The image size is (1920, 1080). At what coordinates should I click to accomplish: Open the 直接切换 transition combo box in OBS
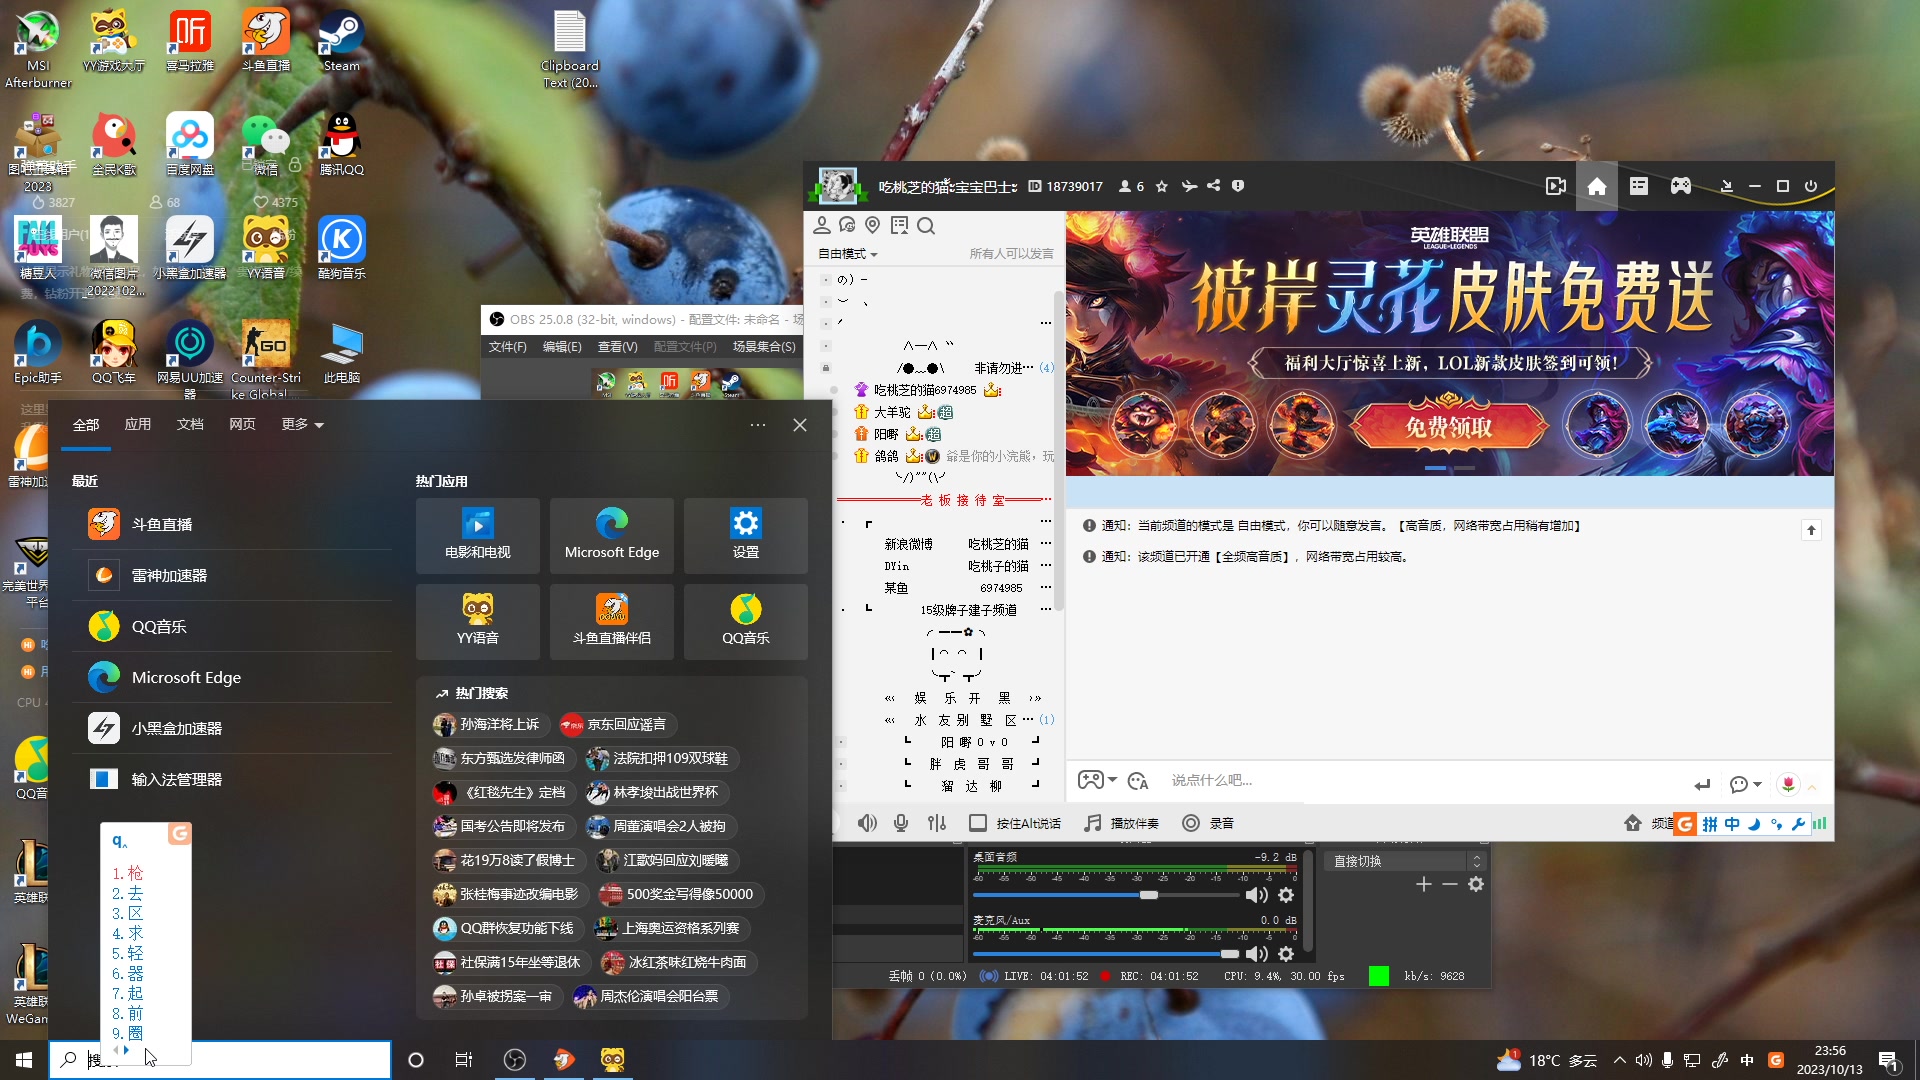tap(1405, 861)
